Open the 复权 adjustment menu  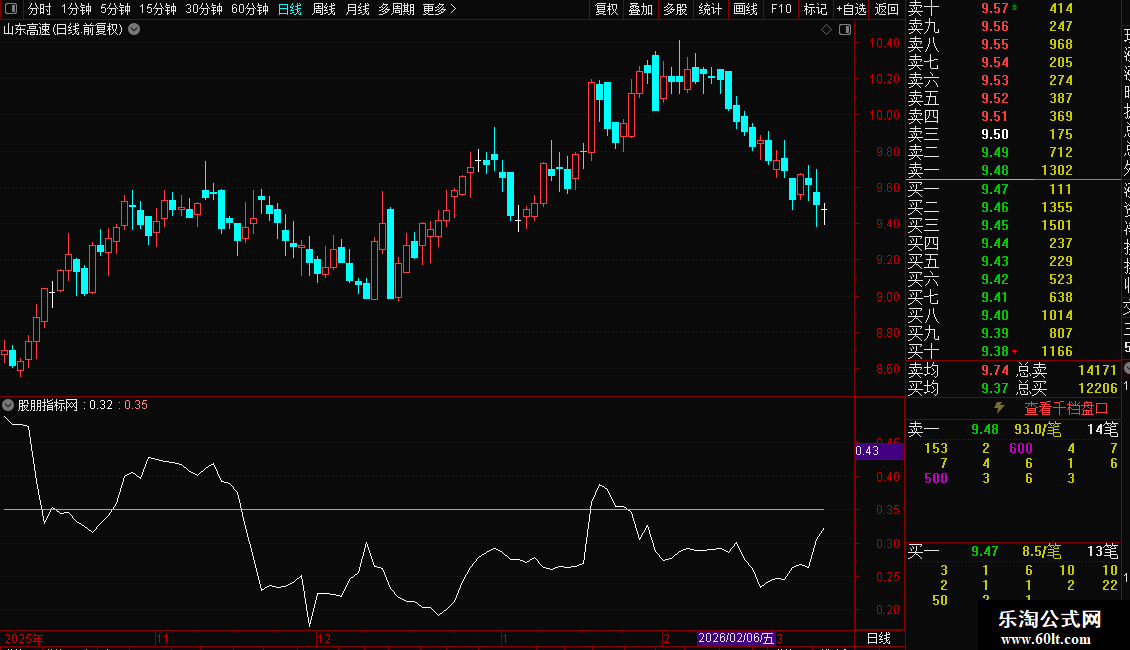pyautogui.click(x=606, y=9)
